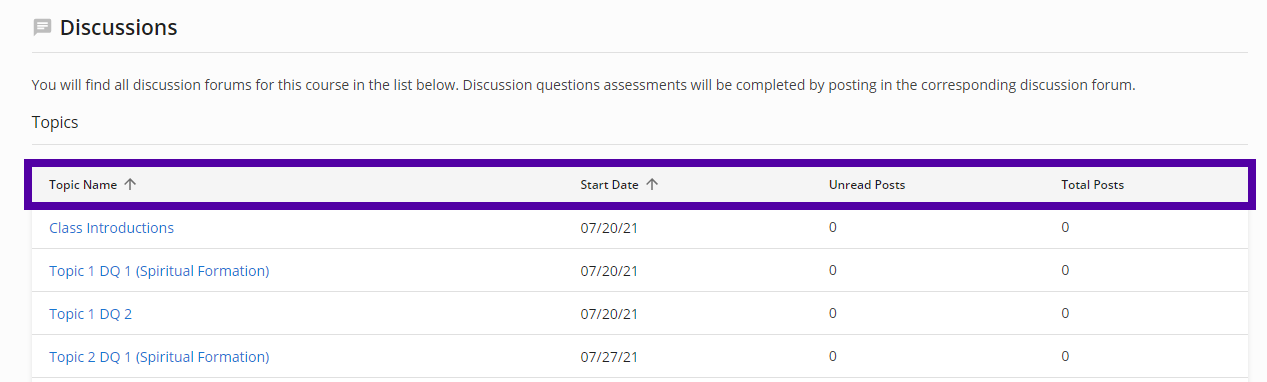Select Topic 1 DQ 1 total posts count

[1065, 270]
